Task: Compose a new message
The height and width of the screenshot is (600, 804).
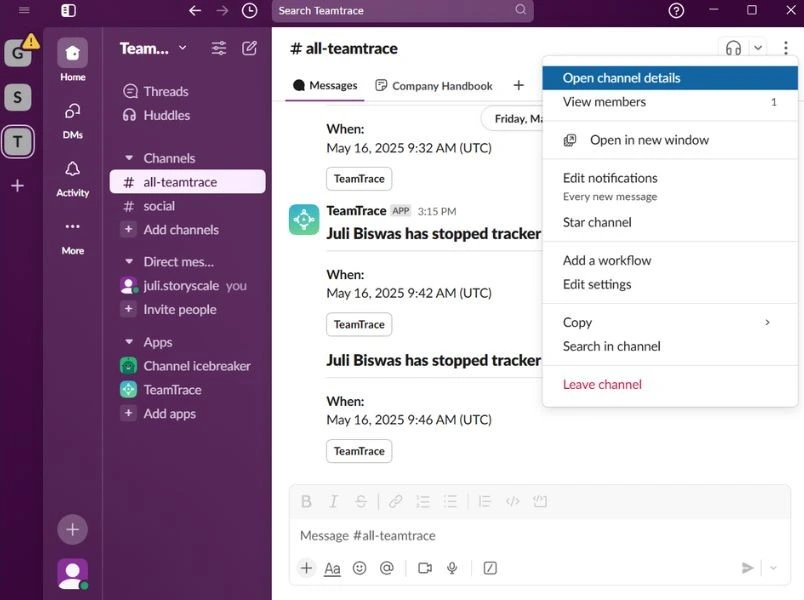Action: point(249,48)
